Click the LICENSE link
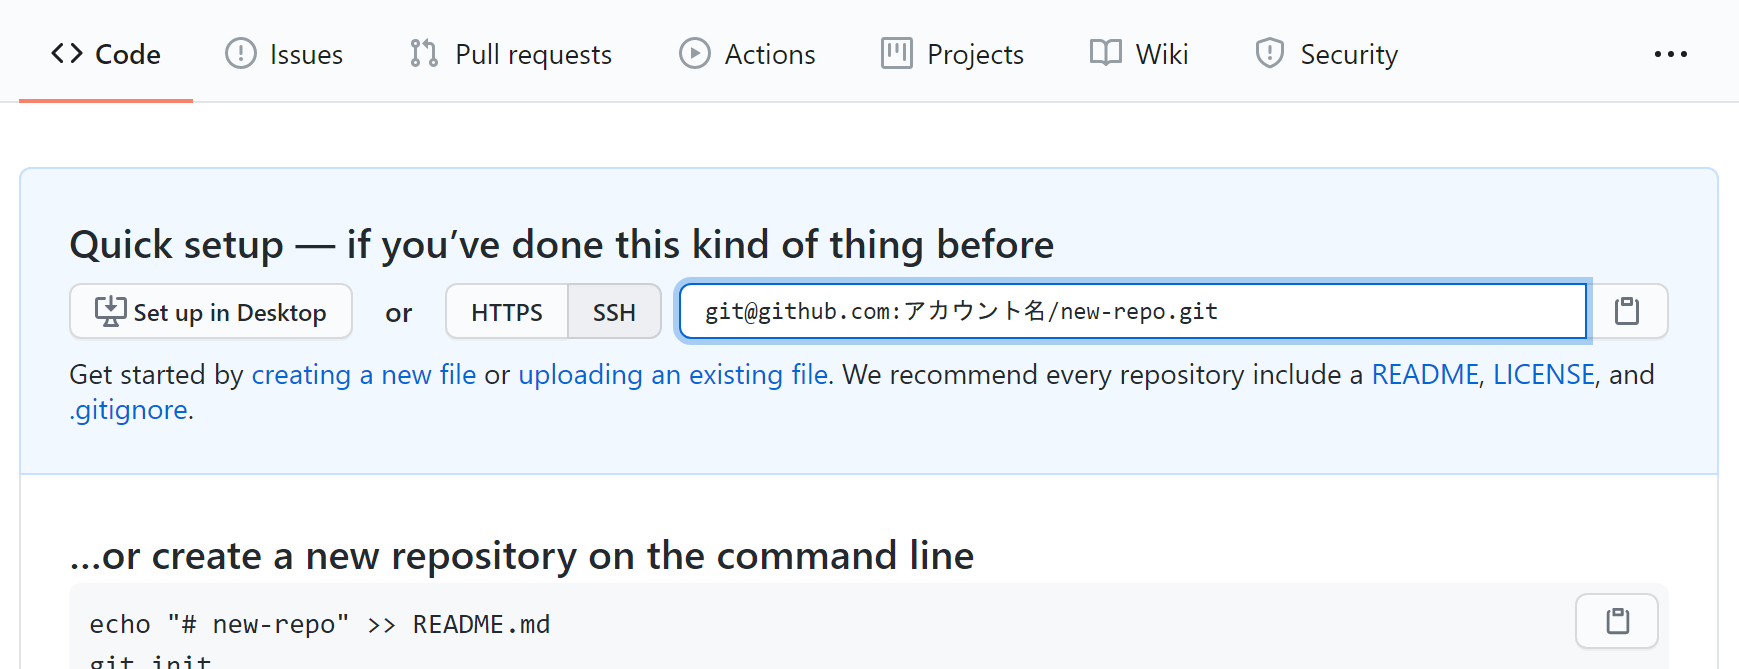The height and width of the screenshot is (669, 1739). 1543,375
